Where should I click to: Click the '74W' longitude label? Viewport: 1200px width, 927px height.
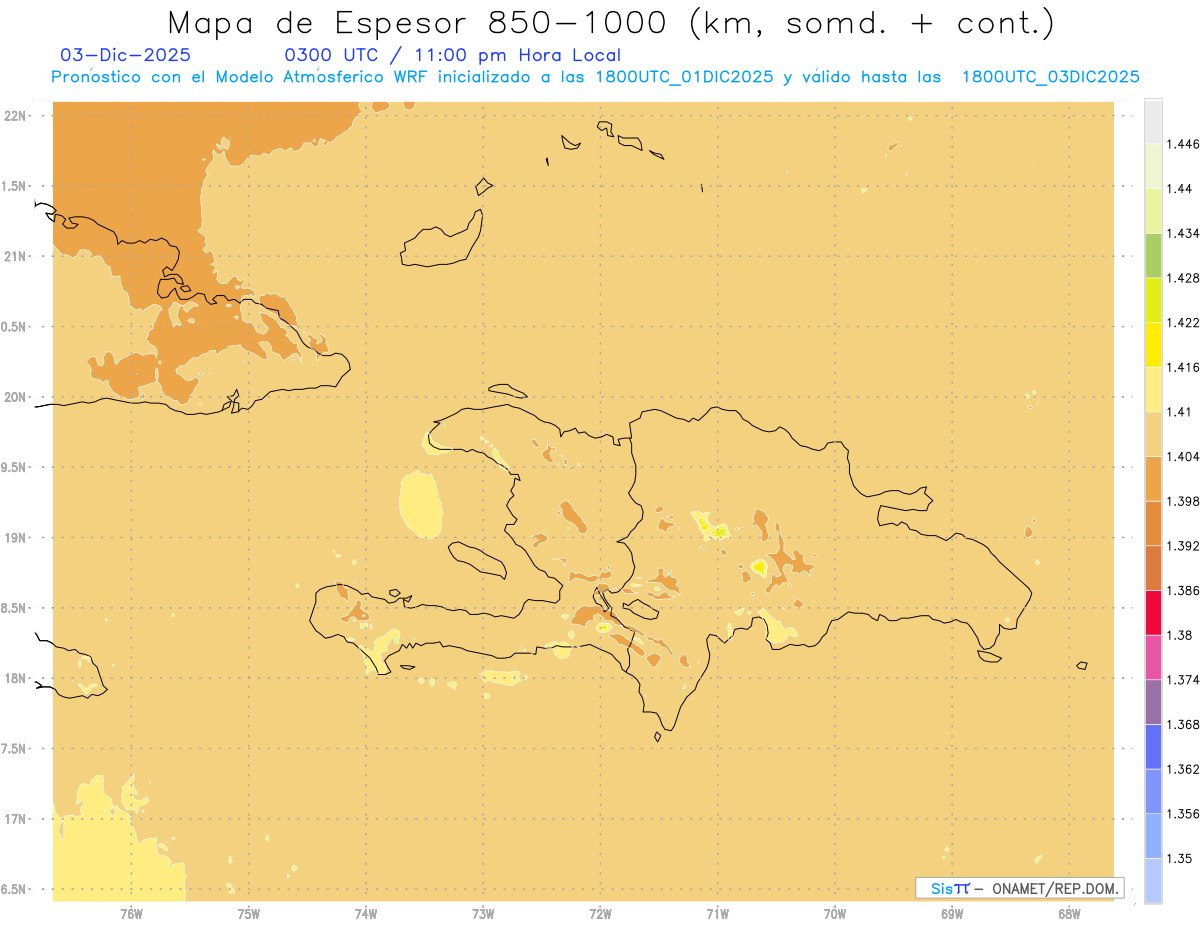click(366, 913)
